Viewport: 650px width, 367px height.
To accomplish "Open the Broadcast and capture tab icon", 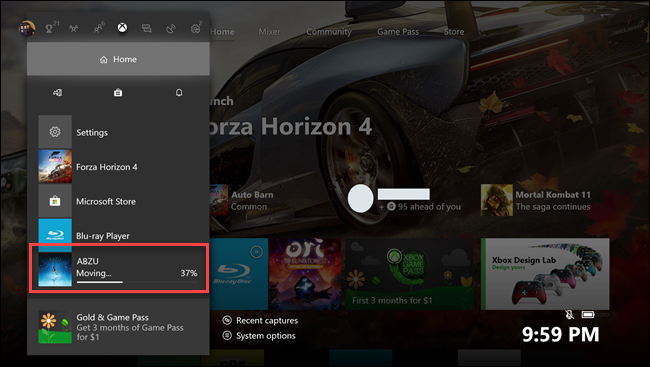I will (171, 28).
